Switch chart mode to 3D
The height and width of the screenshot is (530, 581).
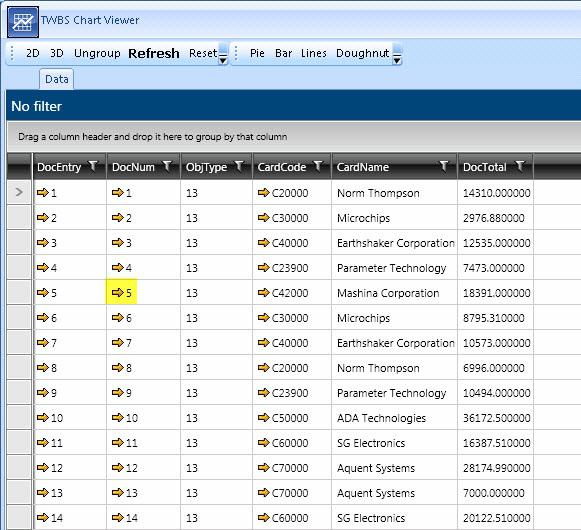(57, 53)
